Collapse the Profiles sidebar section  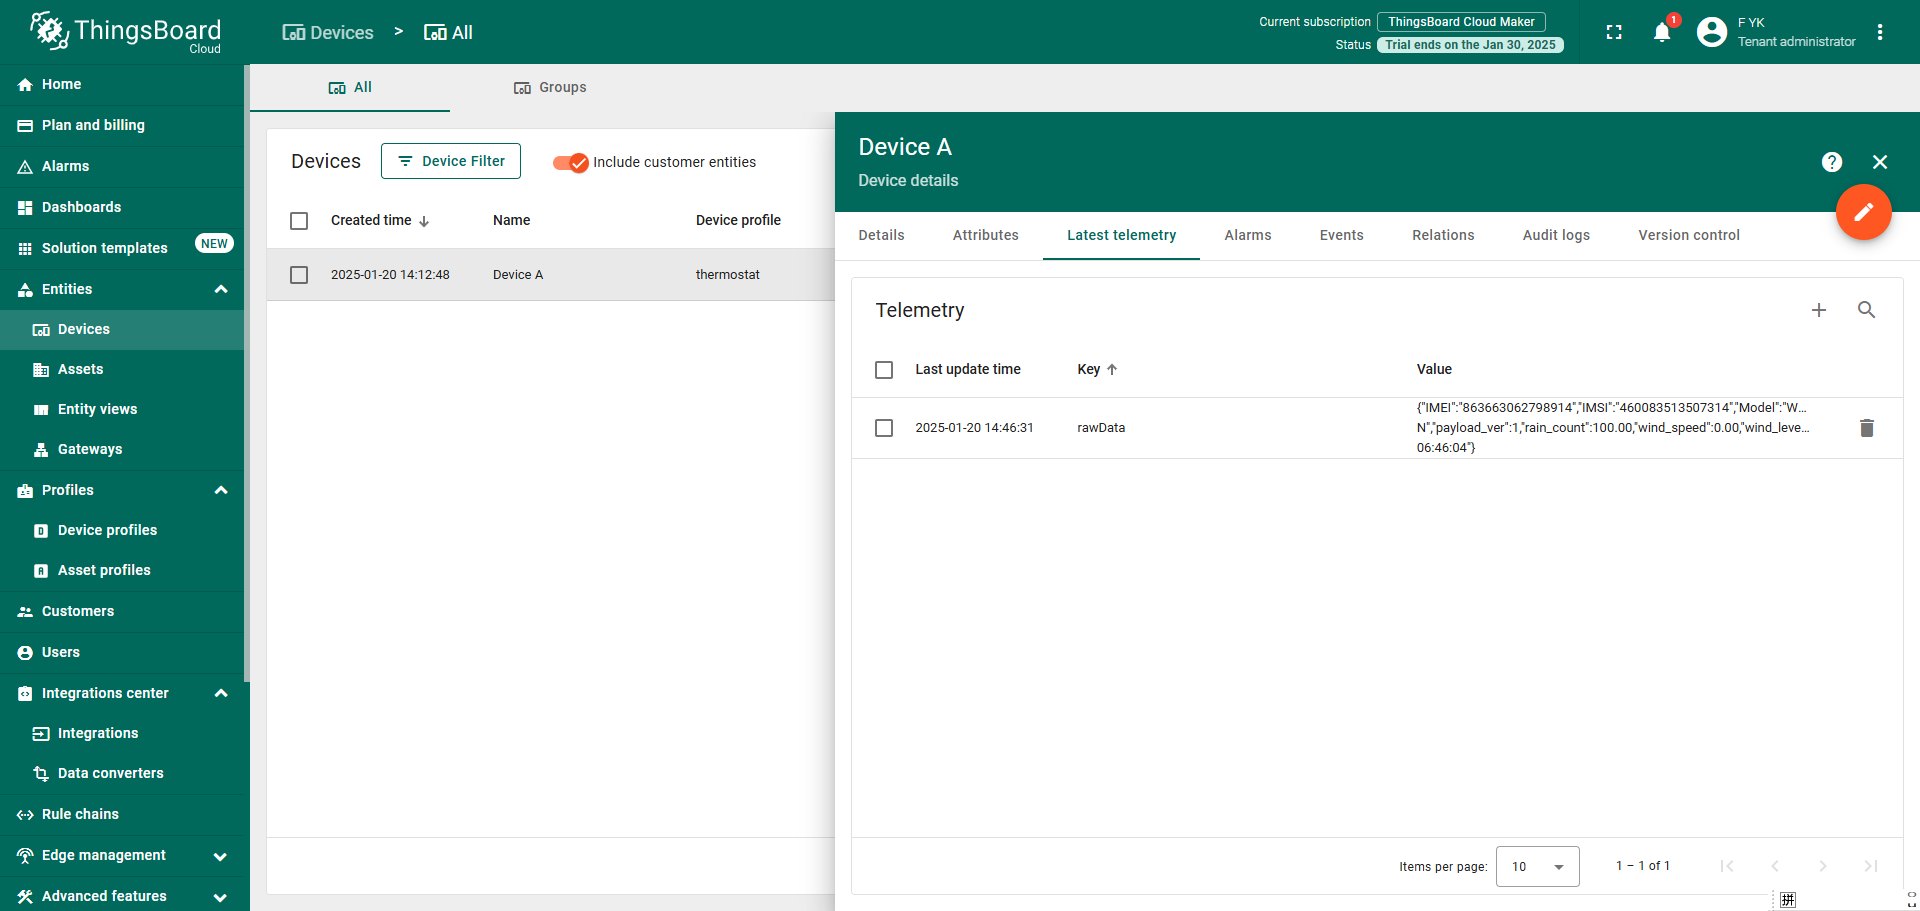pos(221,490)
